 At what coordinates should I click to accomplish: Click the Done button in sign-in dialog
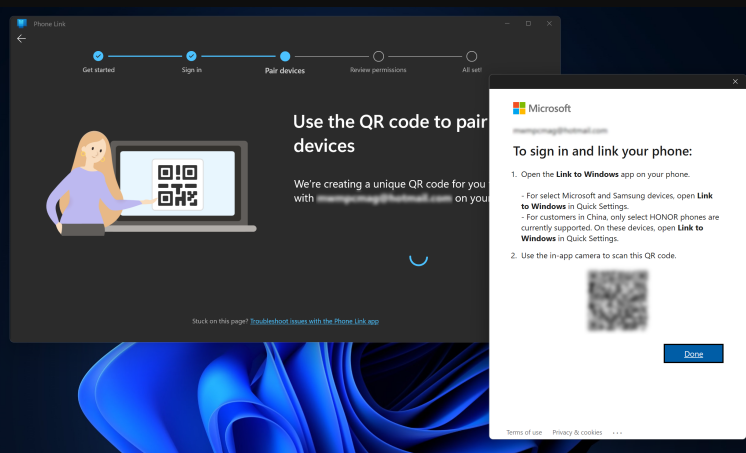[x=694, y=354]
